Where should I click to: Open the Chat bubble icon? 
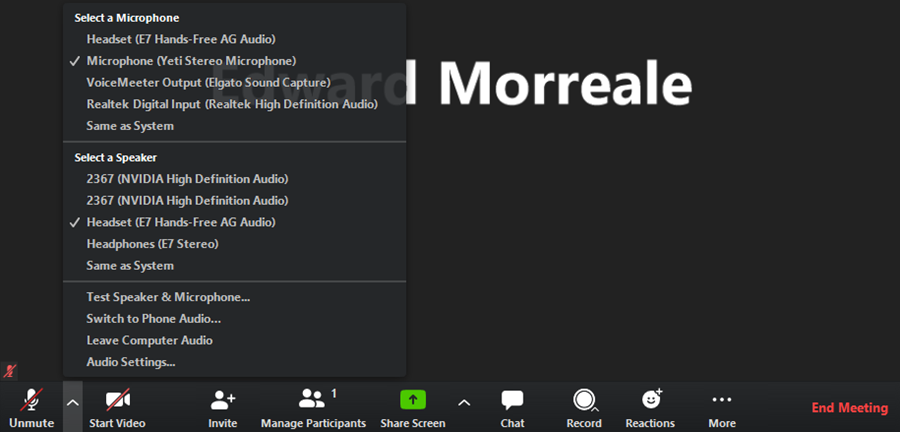tap(512, 400)
